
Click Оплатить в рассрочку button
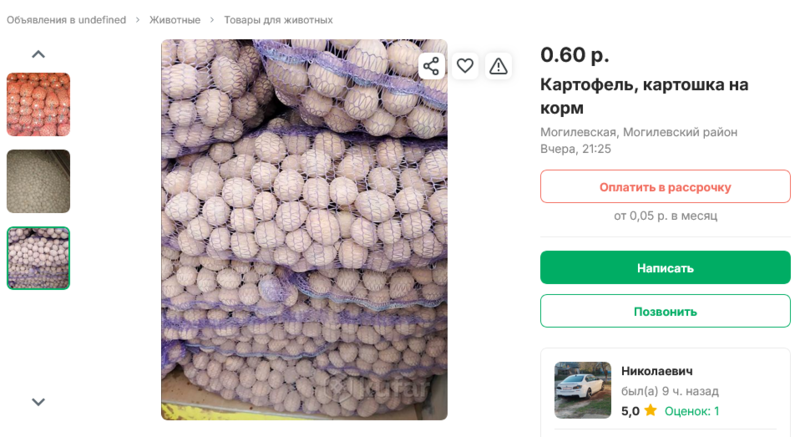tap(665, 187)
